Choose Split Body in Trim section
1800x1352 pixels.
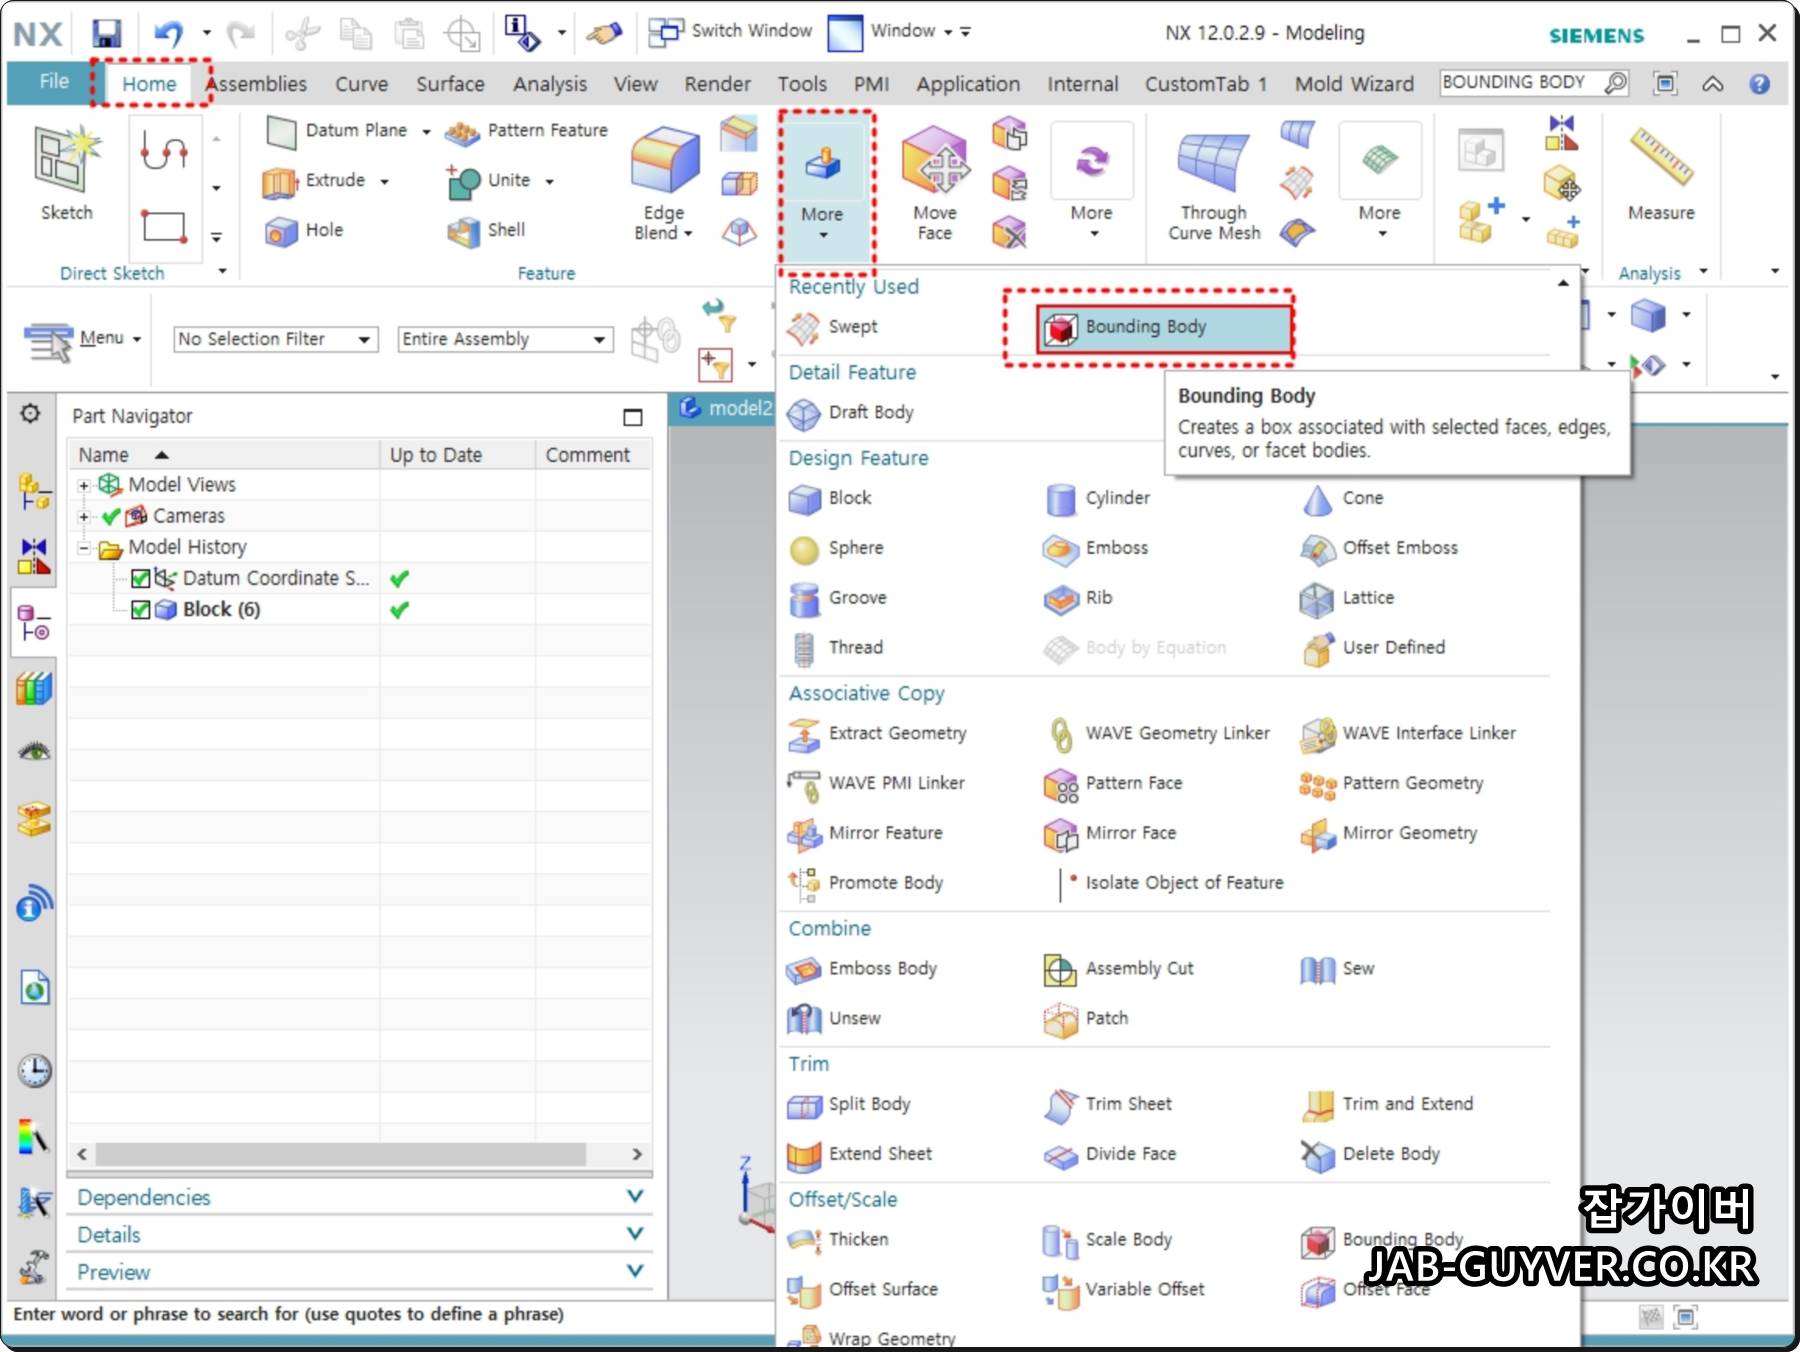pos(849,1104)
